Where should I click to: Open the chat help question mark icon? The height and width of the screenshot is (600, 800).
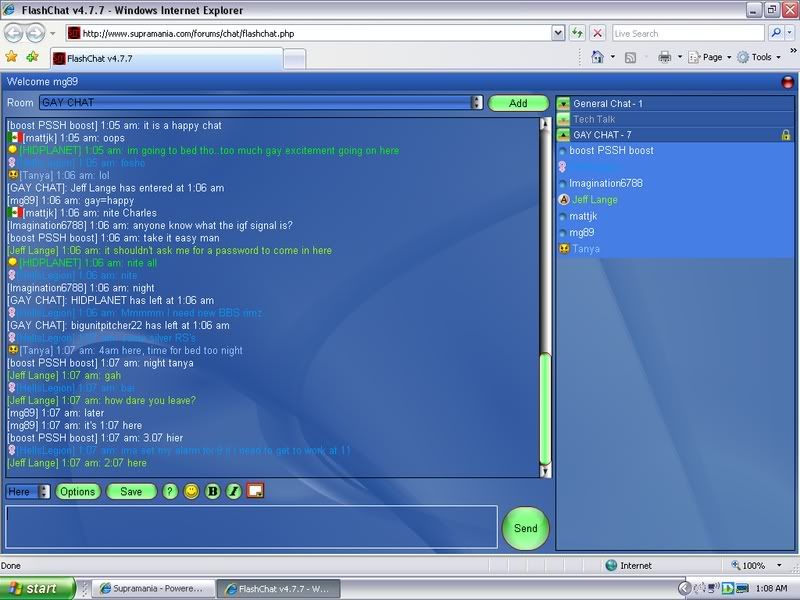pyautogui.click(x=170, y=491)
